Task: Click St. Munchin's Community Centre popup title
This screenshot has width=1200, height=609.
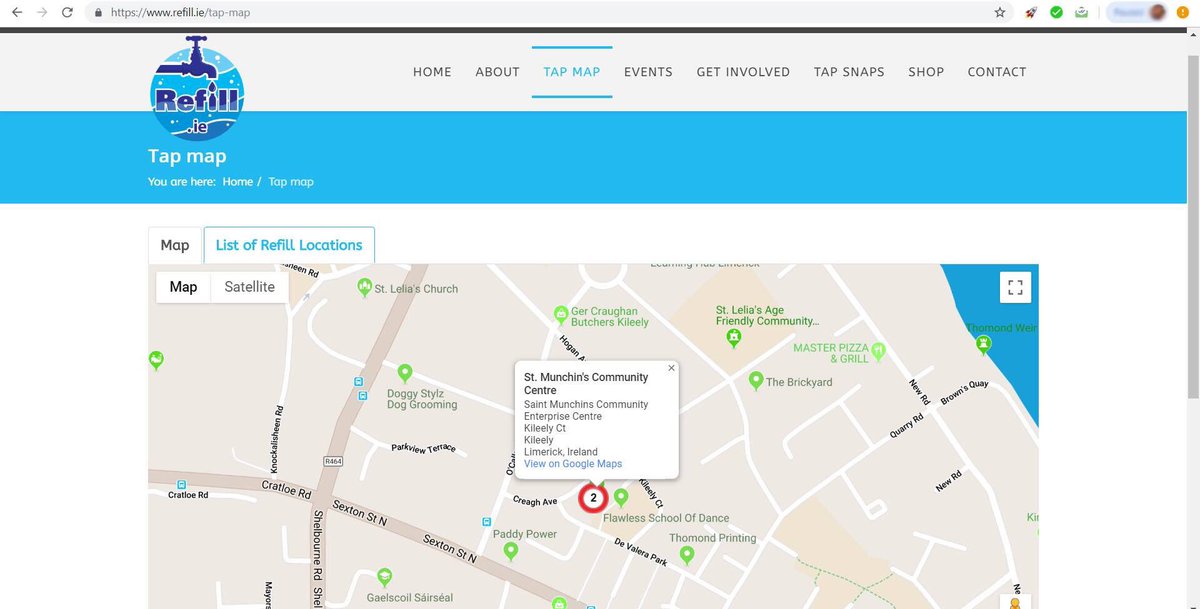Action: coord(586,383)
